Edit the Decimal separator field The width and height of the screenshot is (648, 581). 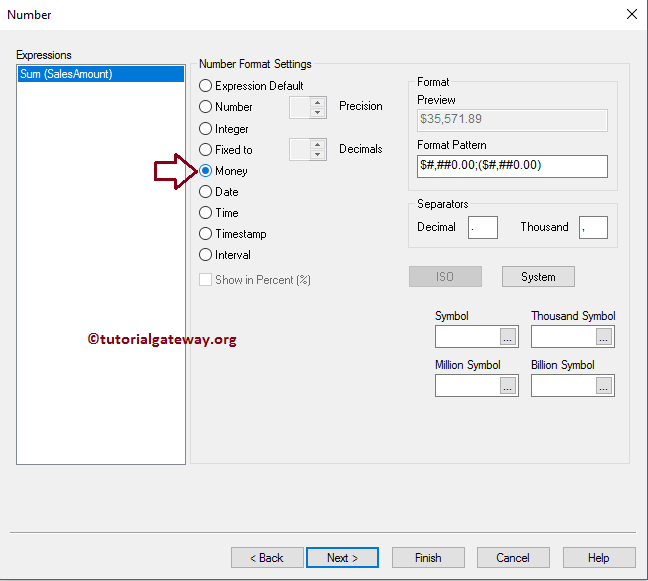(483, 227)
